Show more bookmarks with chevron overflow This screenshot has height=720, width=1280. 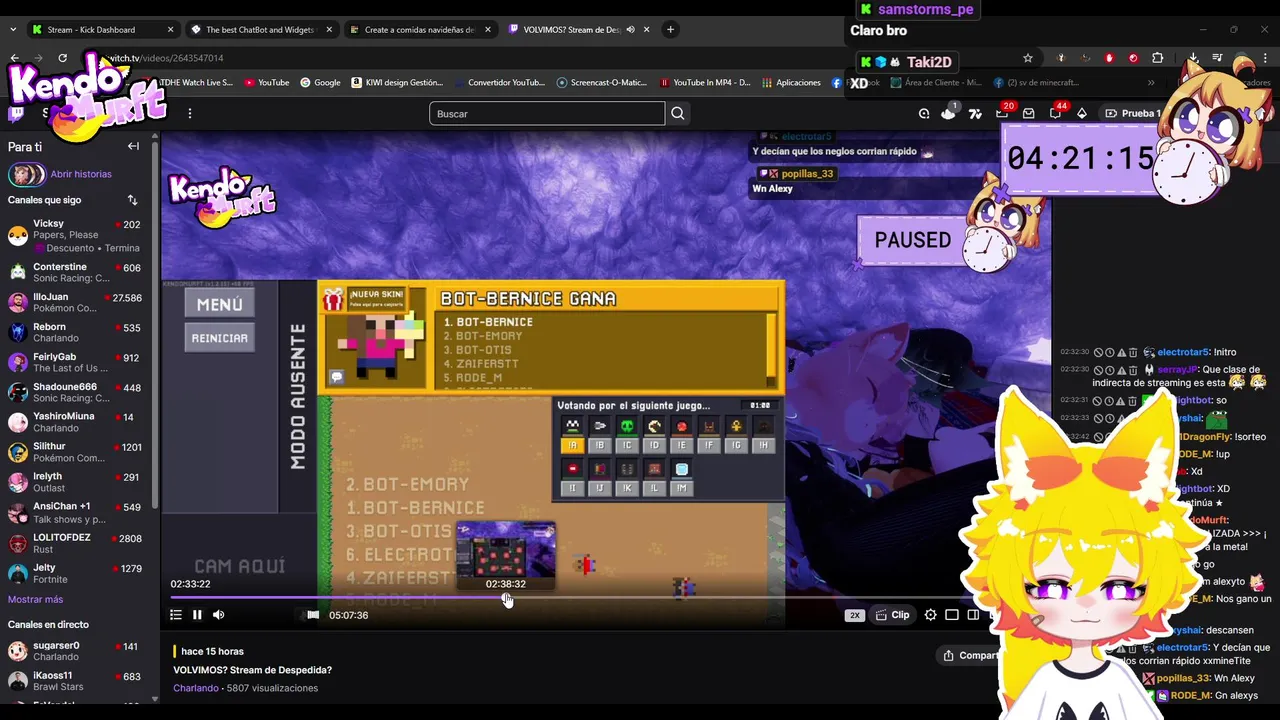(x=1151, y=83)
